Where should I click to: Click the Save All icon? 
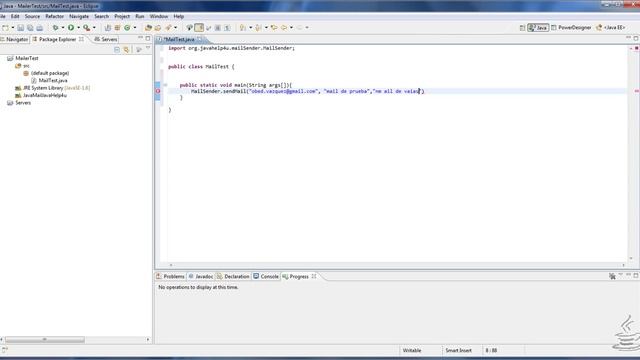pos(30,27)
